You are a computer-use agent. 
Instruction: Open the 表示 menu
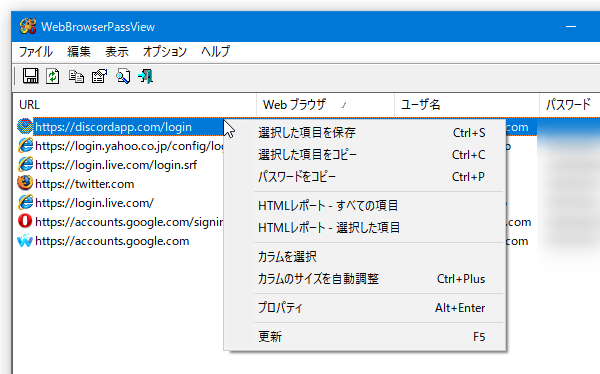point(117,52)
